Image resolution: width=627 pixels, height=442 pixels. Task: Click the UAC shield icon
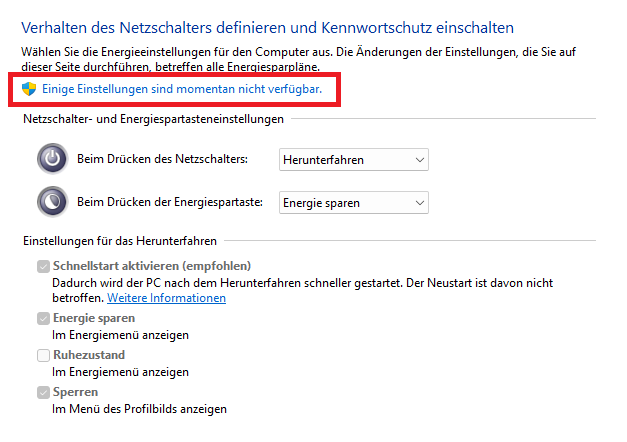(x=30, y=89)
